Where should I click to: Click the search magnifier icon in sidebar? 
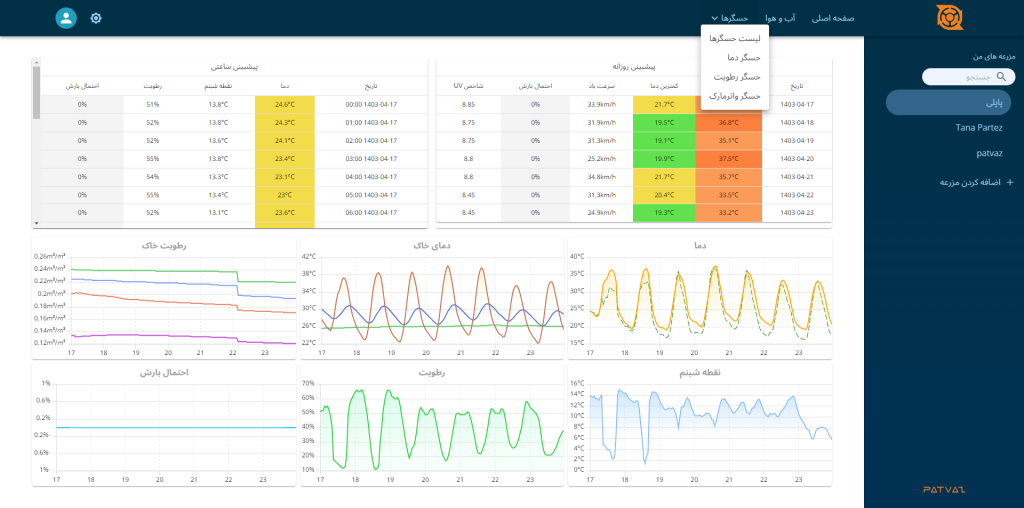1002,76
